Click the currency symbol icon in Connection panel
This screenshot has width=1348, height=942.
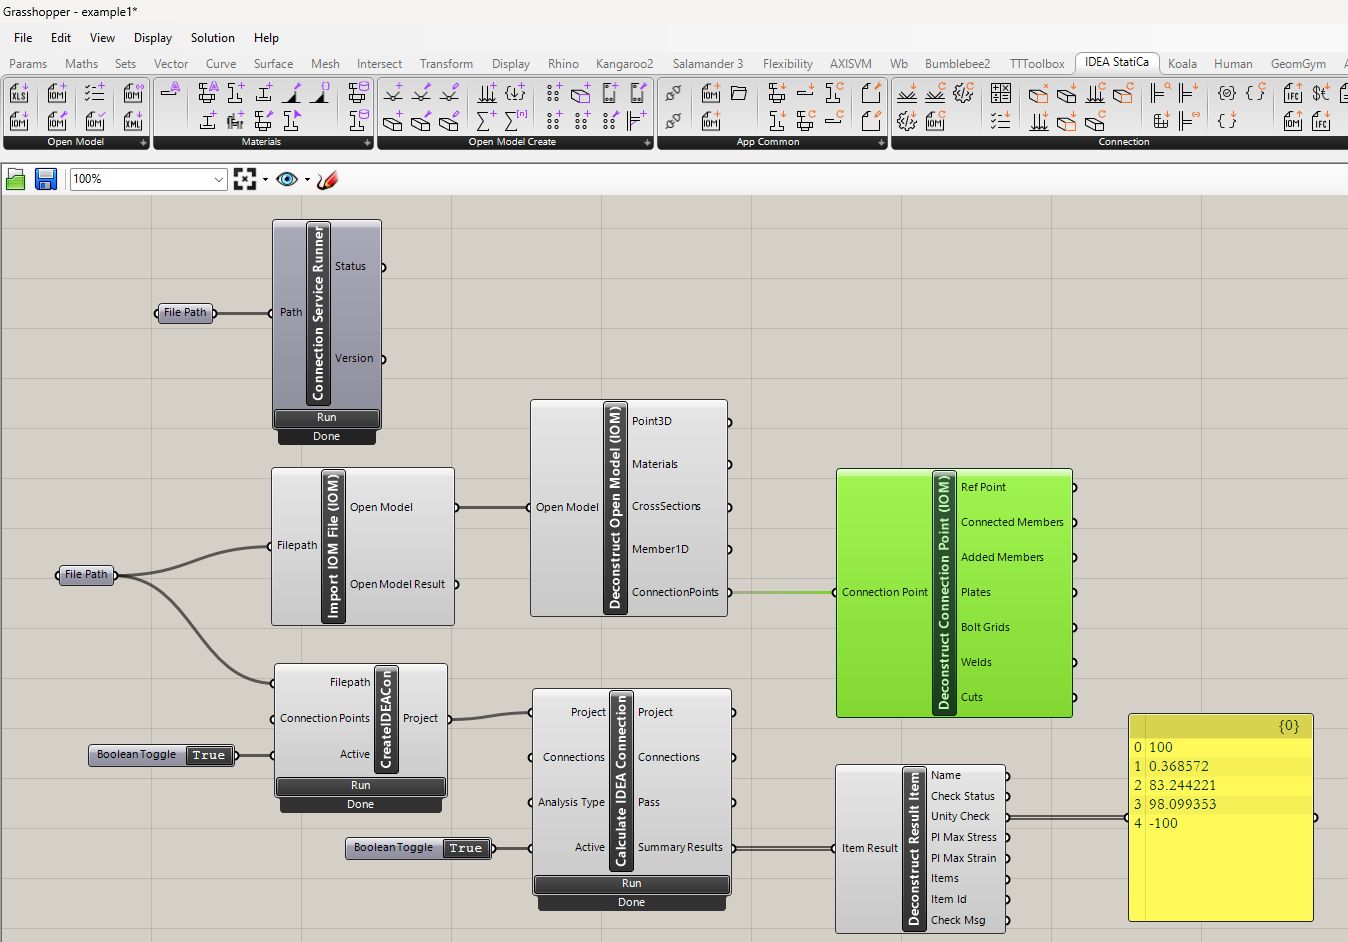point(1321,94)
